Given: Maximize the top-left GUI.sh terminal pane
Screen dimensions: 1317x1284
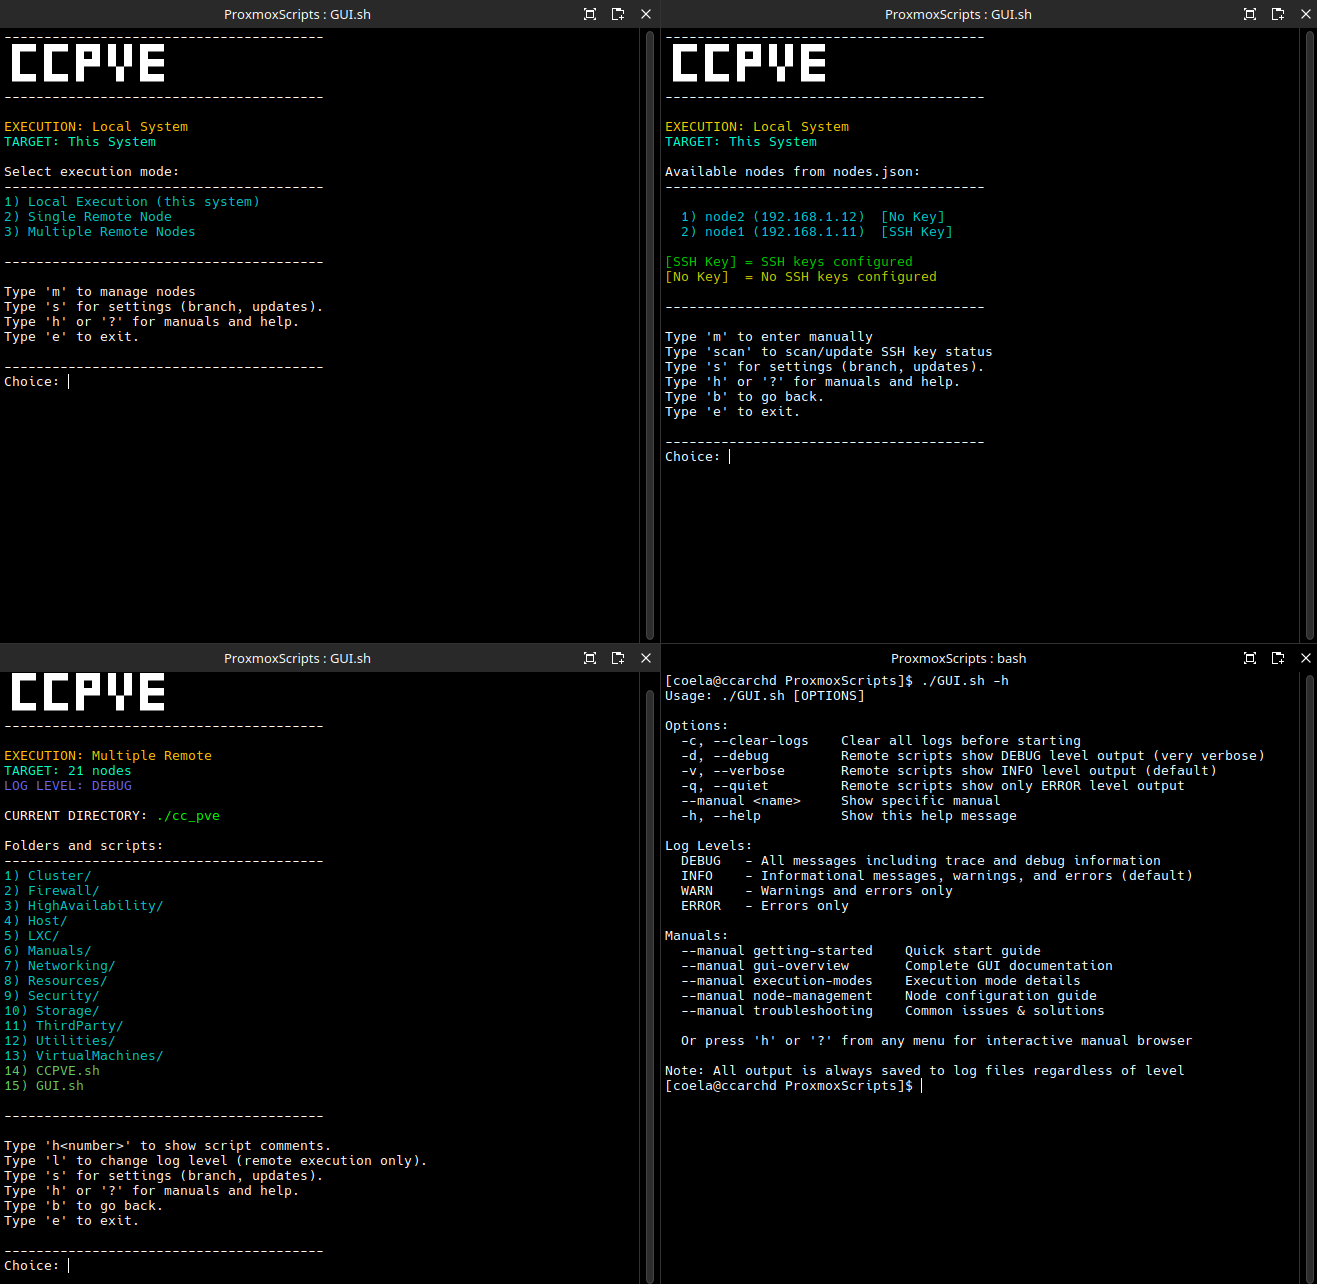Looking at the screenshot, I should tap(590, 14).
